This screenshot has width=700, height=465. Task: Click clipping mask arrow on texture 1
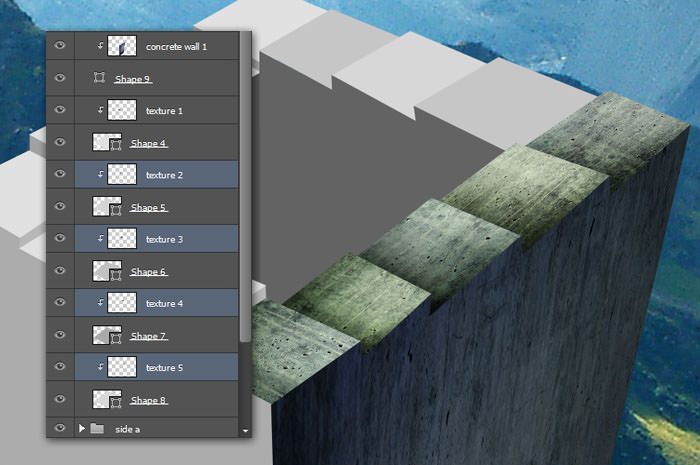tap(100, 109)
